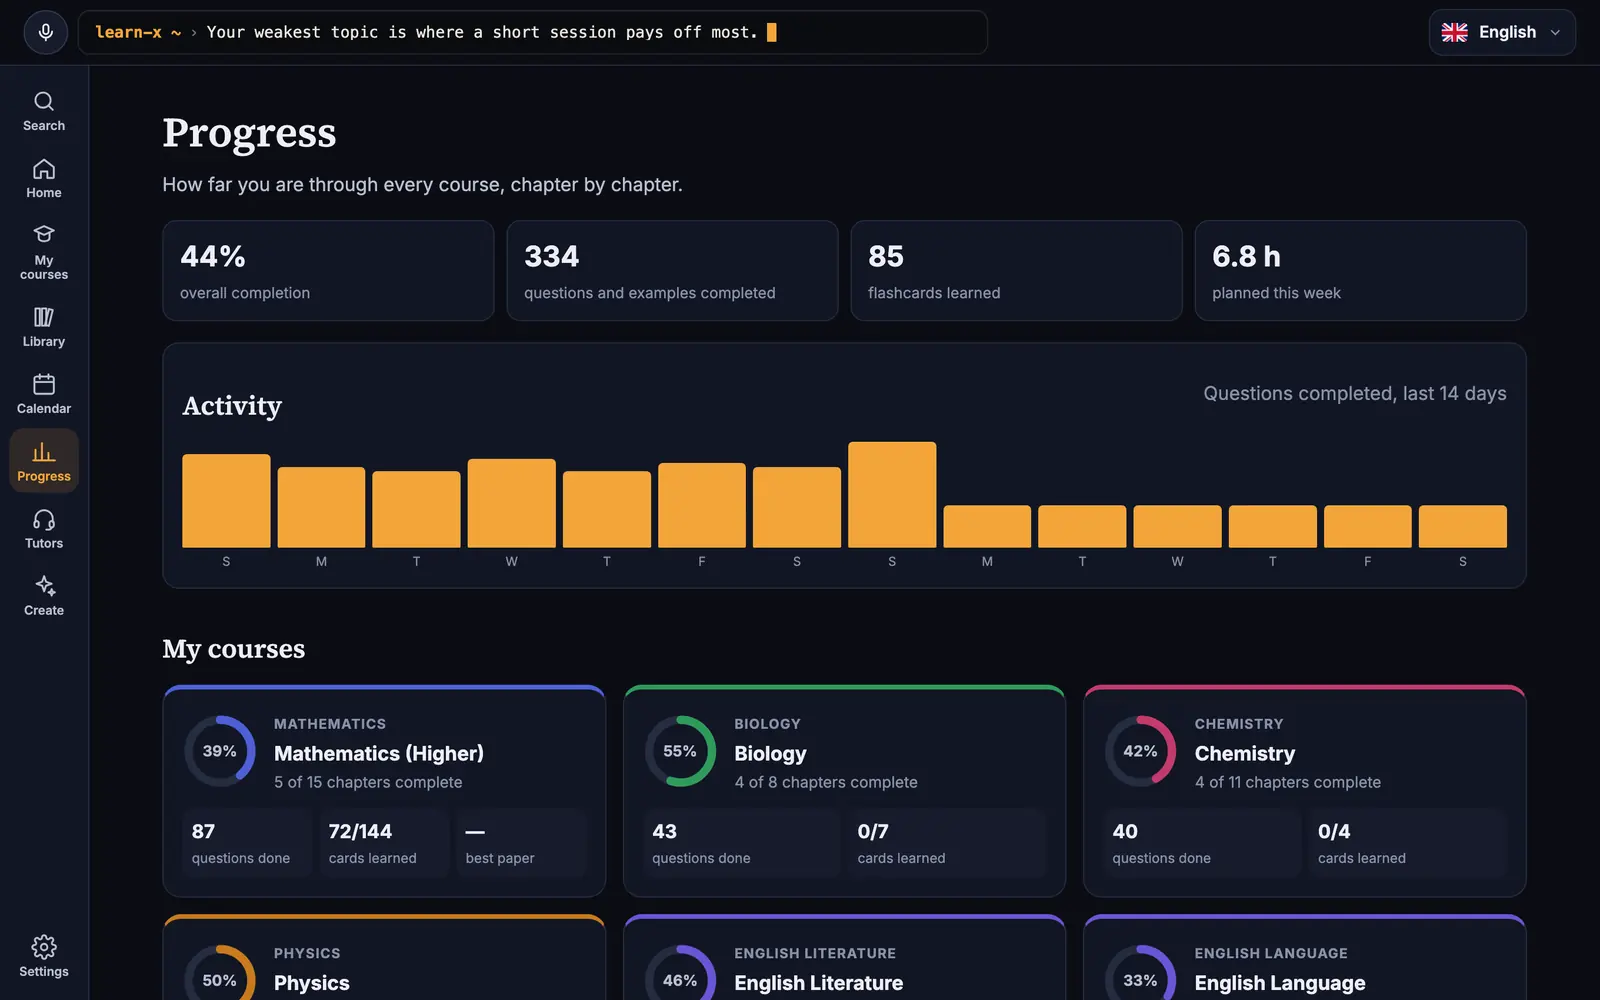Click the Mathematics best paper stat
1600x1000 pixels.
521,843
